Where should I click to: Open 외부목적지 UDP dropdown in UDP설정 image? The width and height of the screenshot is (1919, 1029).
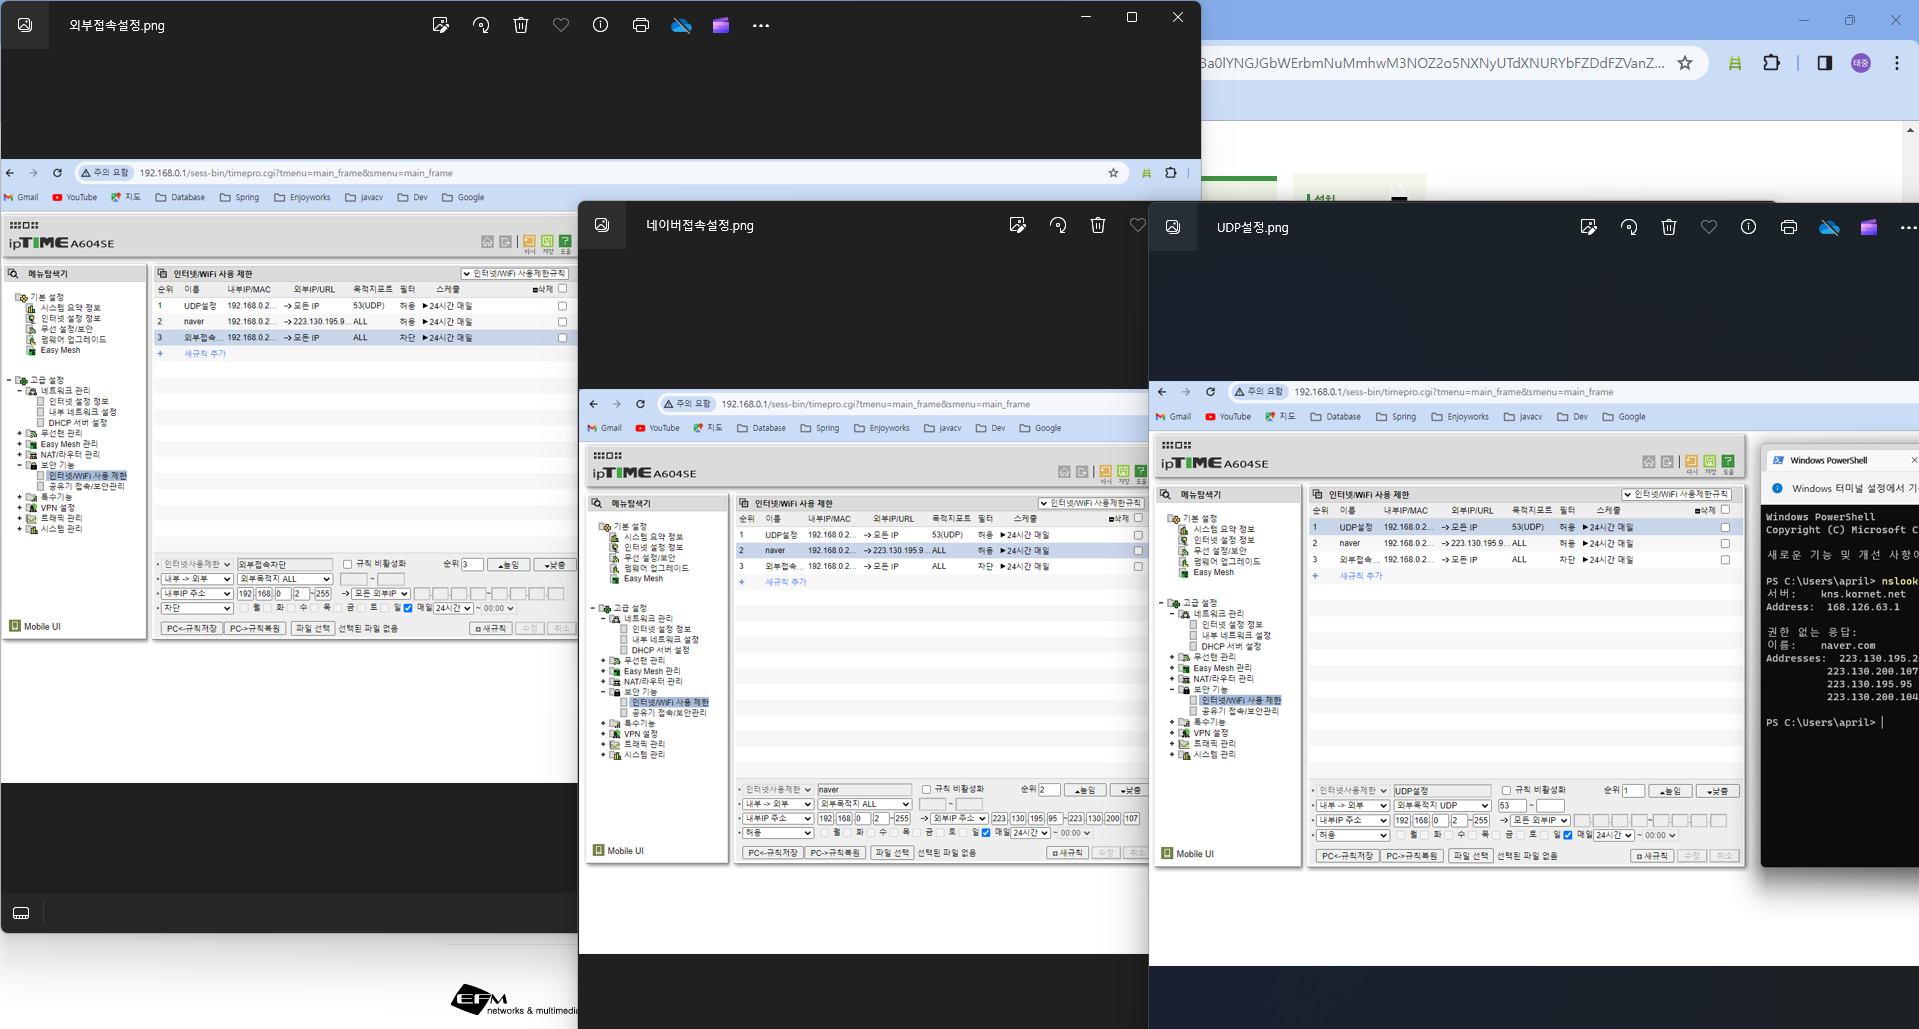[x=1443, y=805]
